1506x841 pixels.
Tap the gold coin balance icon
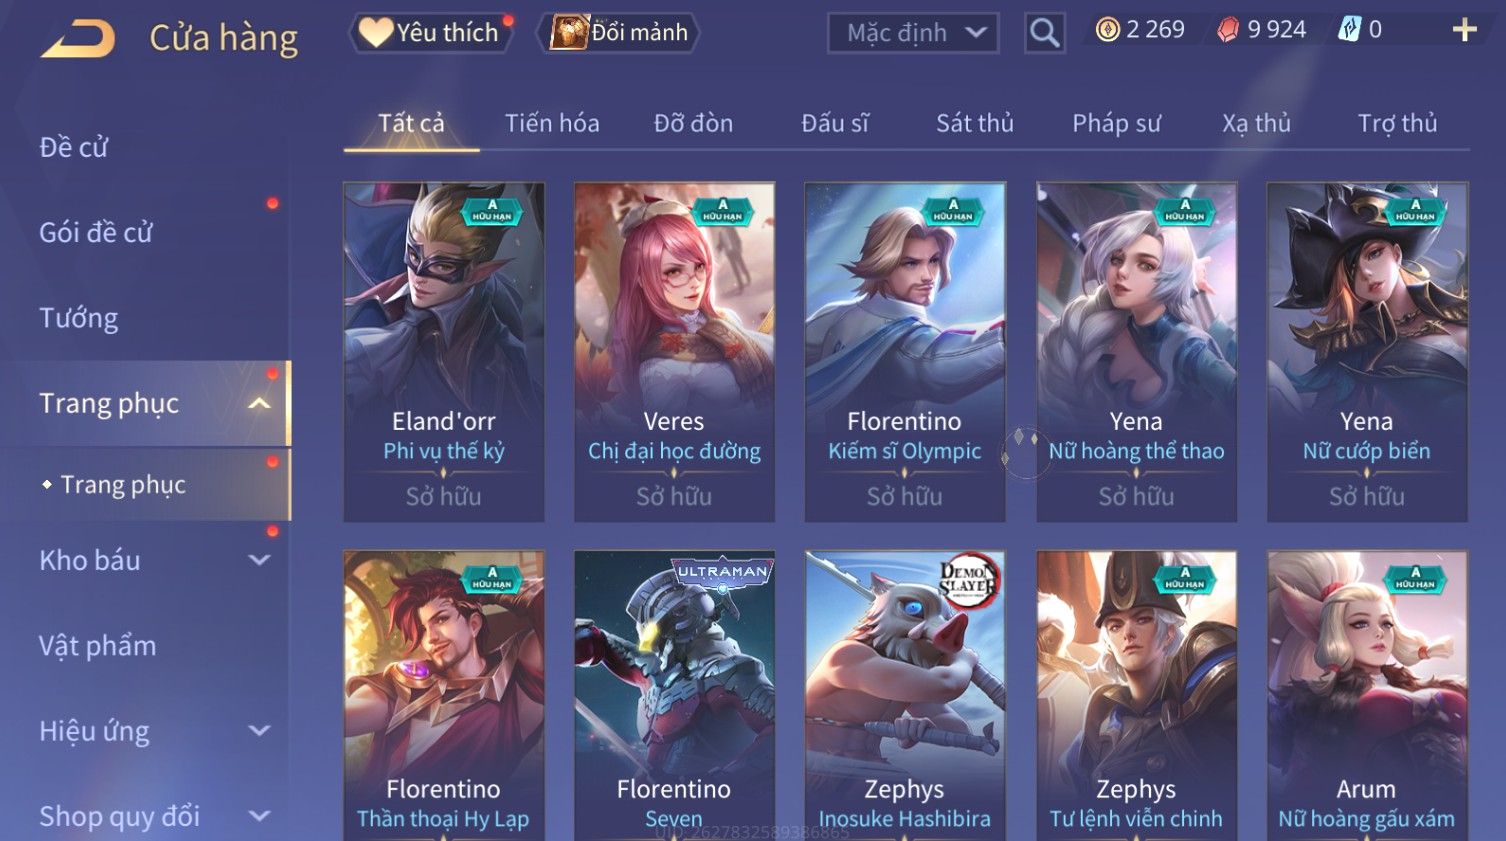click(1107, 30)
